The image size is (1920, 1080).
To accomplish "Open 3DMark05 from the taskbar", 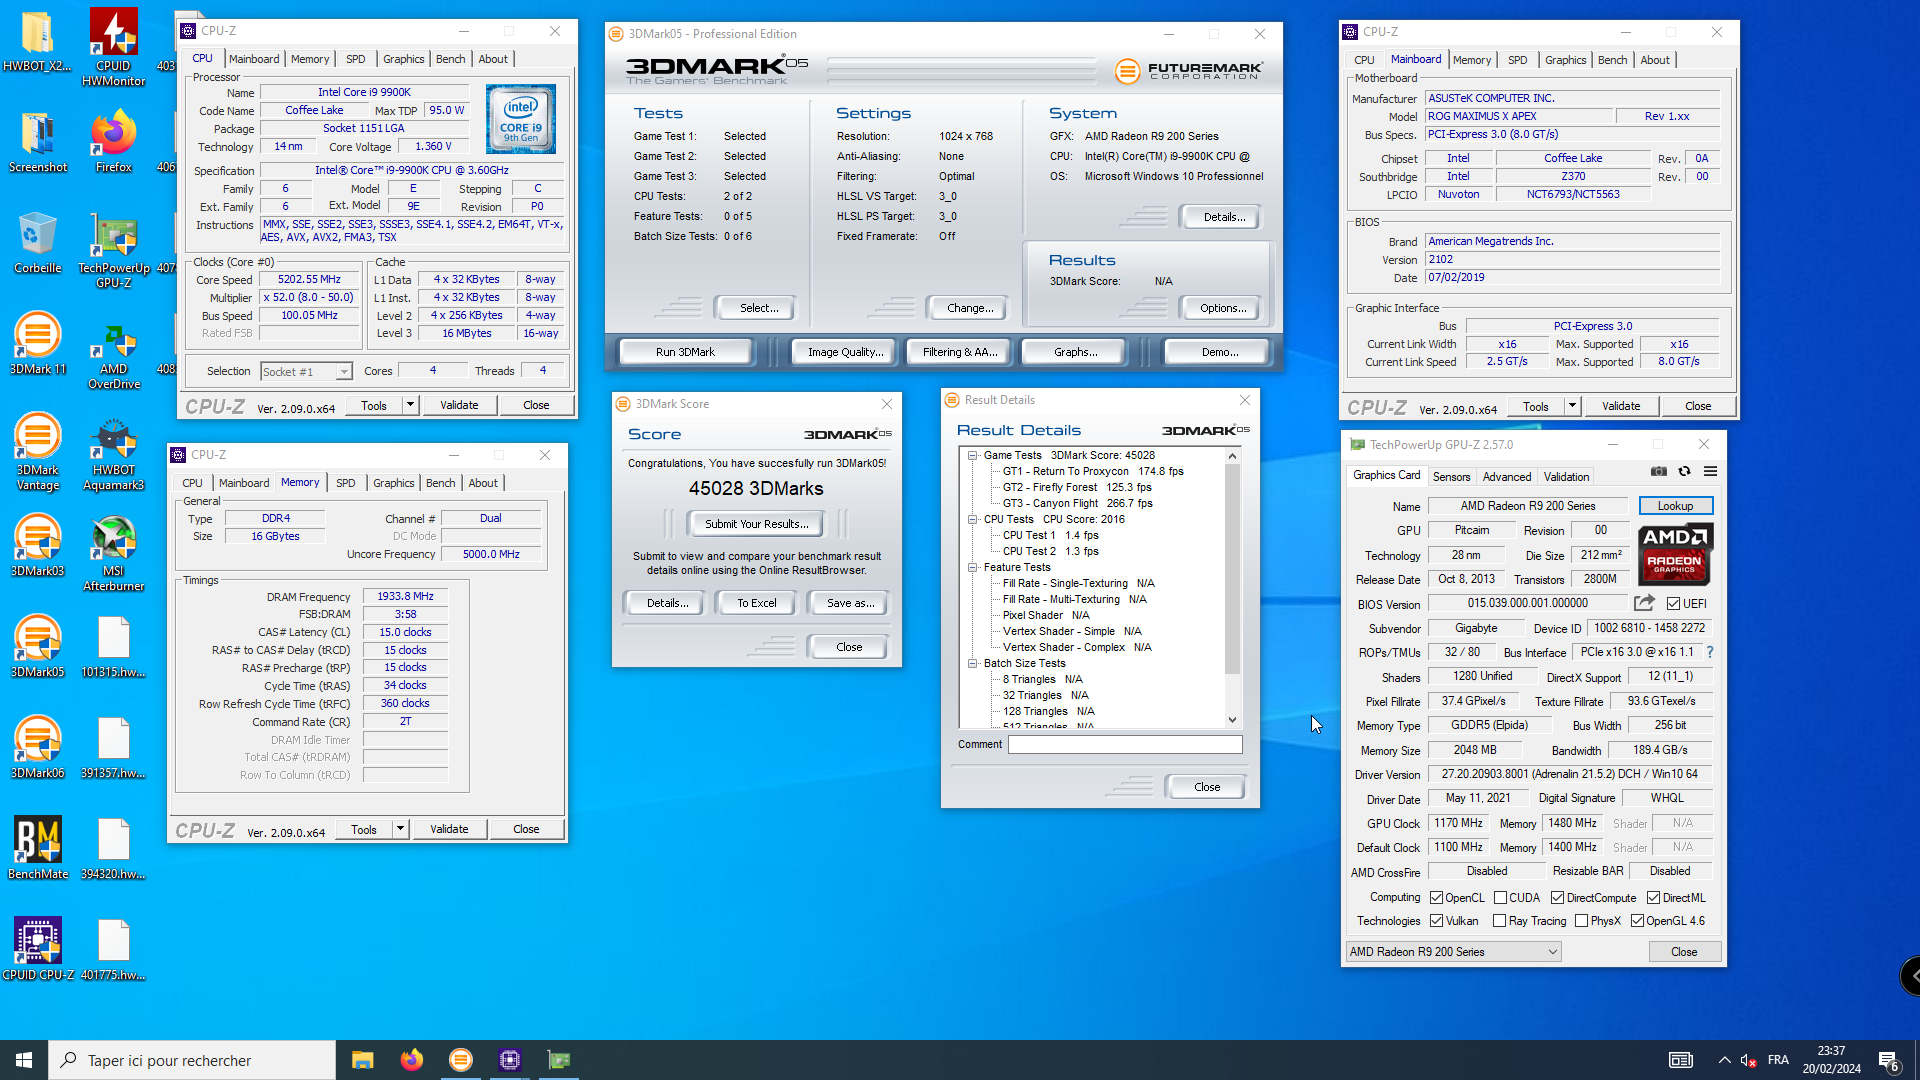I will pyautogui.click(x=460, y=1060).
